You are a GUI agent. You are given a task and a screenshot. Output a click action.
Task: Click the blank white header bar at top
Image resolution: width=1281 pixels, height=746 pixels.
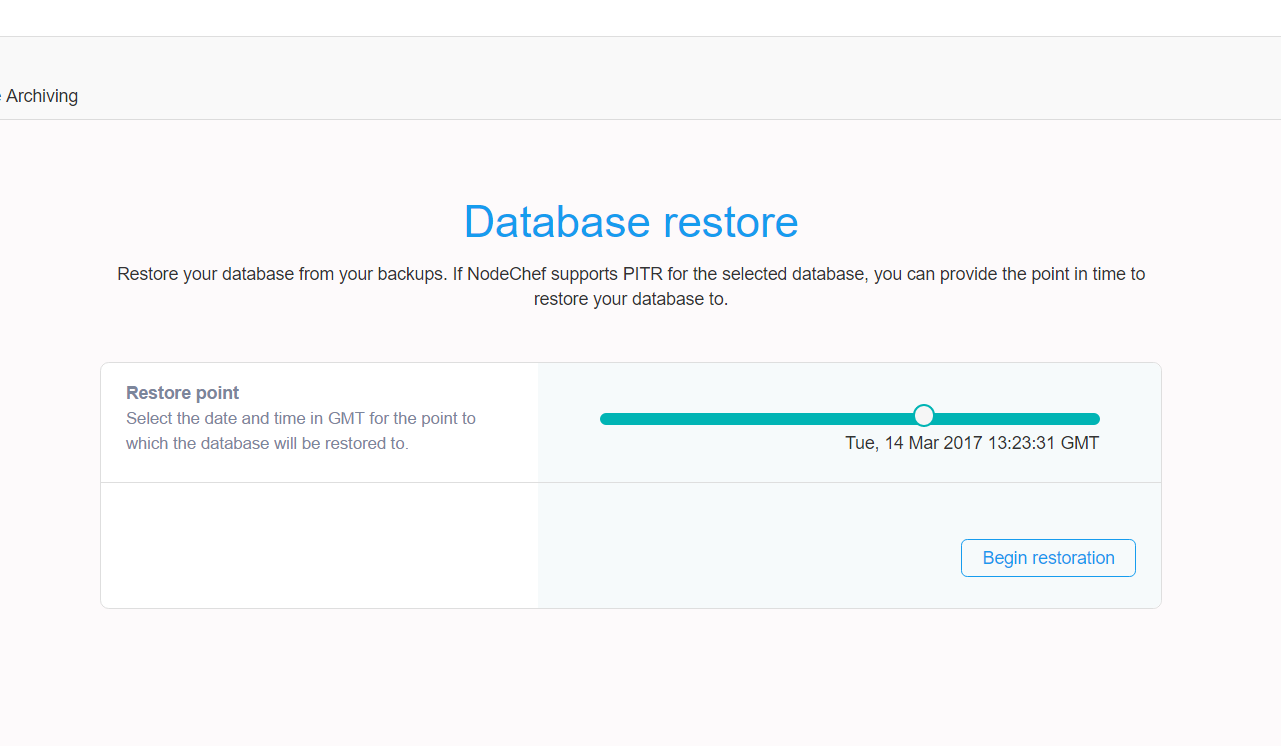point(640,18)
